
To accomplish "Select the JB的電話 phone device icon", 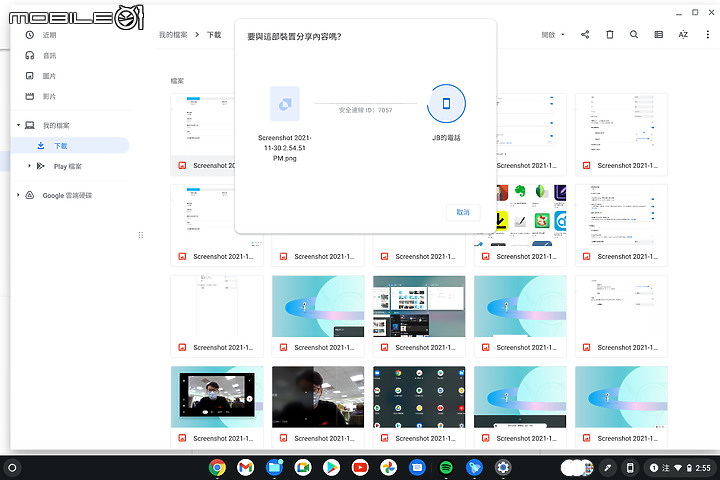I will coord(446,103).
